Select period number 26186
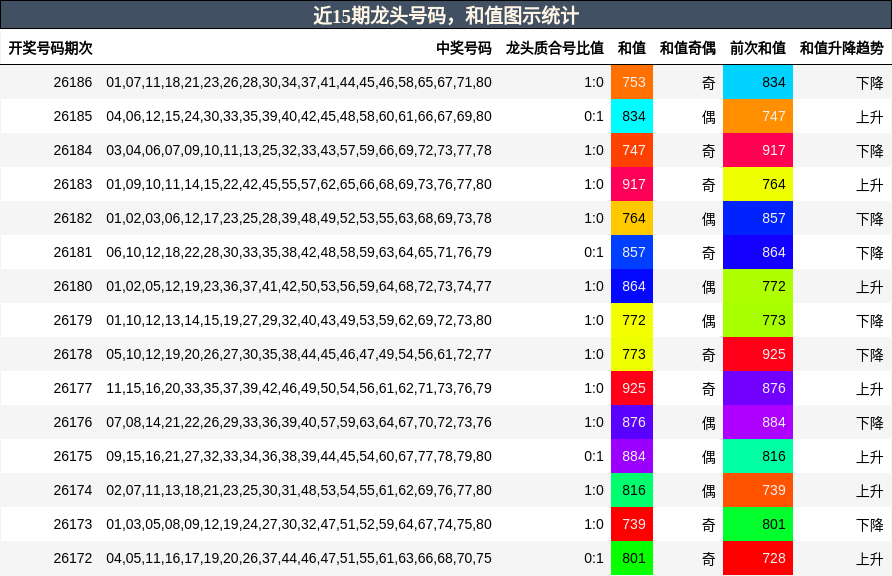Image resolution: width=892 pixels, height=576 pixels. pos(73,82)
